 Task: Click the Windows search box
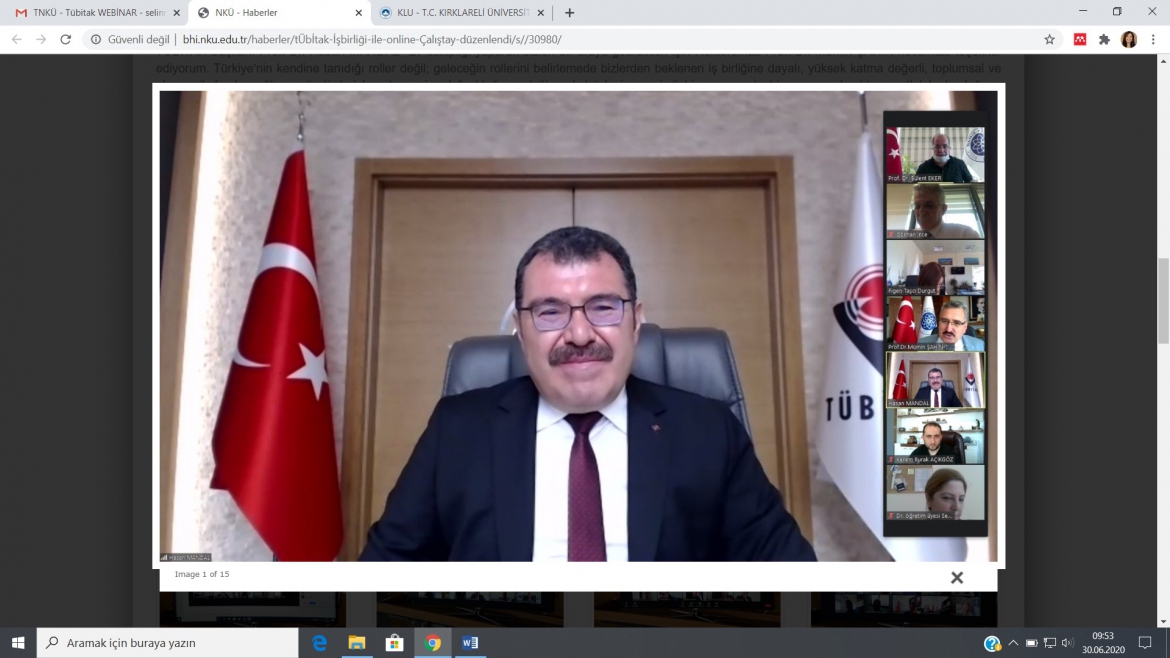168,643
